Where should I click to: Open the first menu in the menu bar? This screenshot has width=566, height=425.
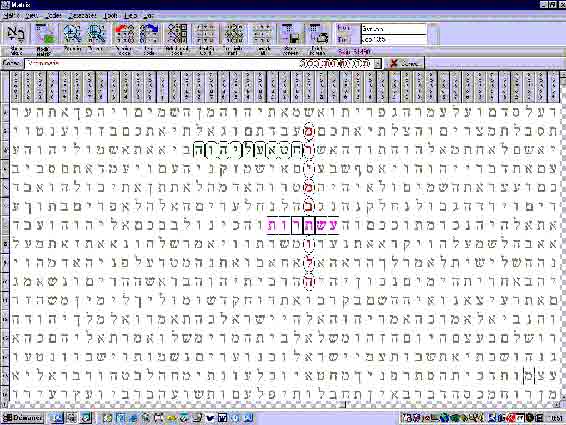coord(11,16)
